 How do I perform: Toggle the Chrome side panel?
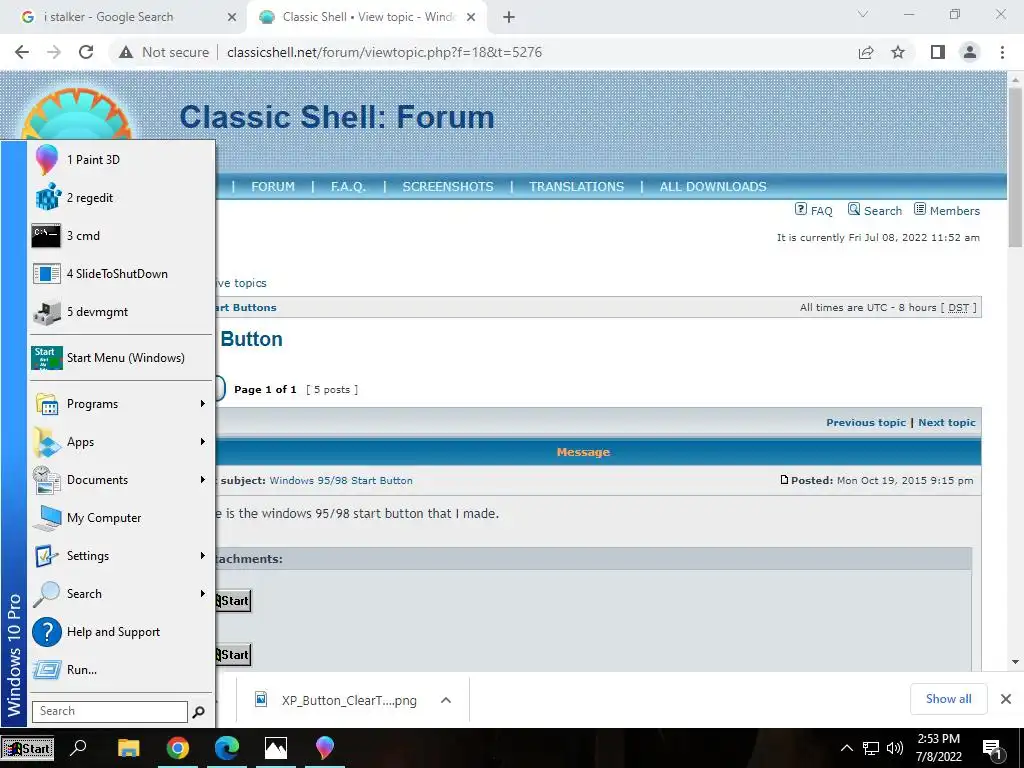[938, 52]
